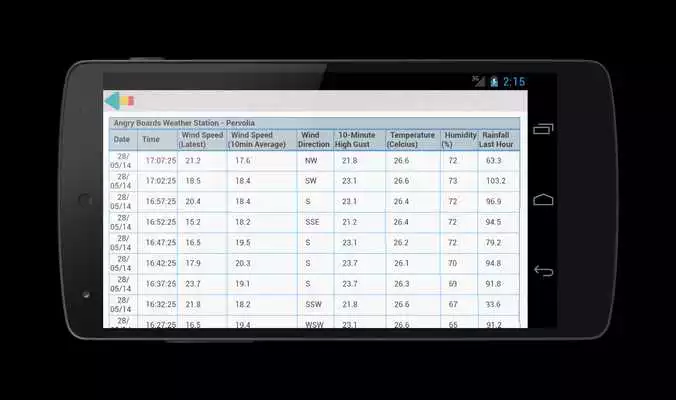Click humidity value 70

coord(453,263)
